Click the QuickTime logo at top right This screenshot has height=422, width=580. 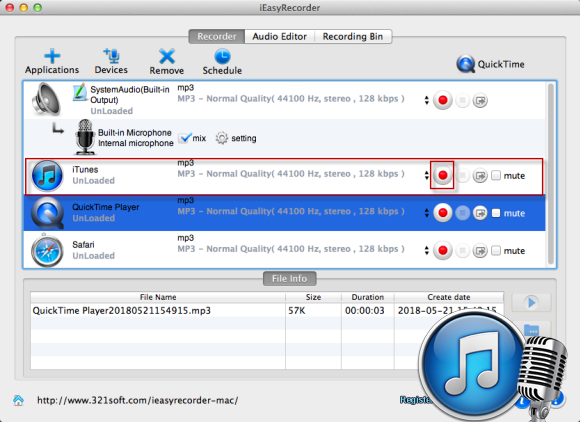coord(465,64)
